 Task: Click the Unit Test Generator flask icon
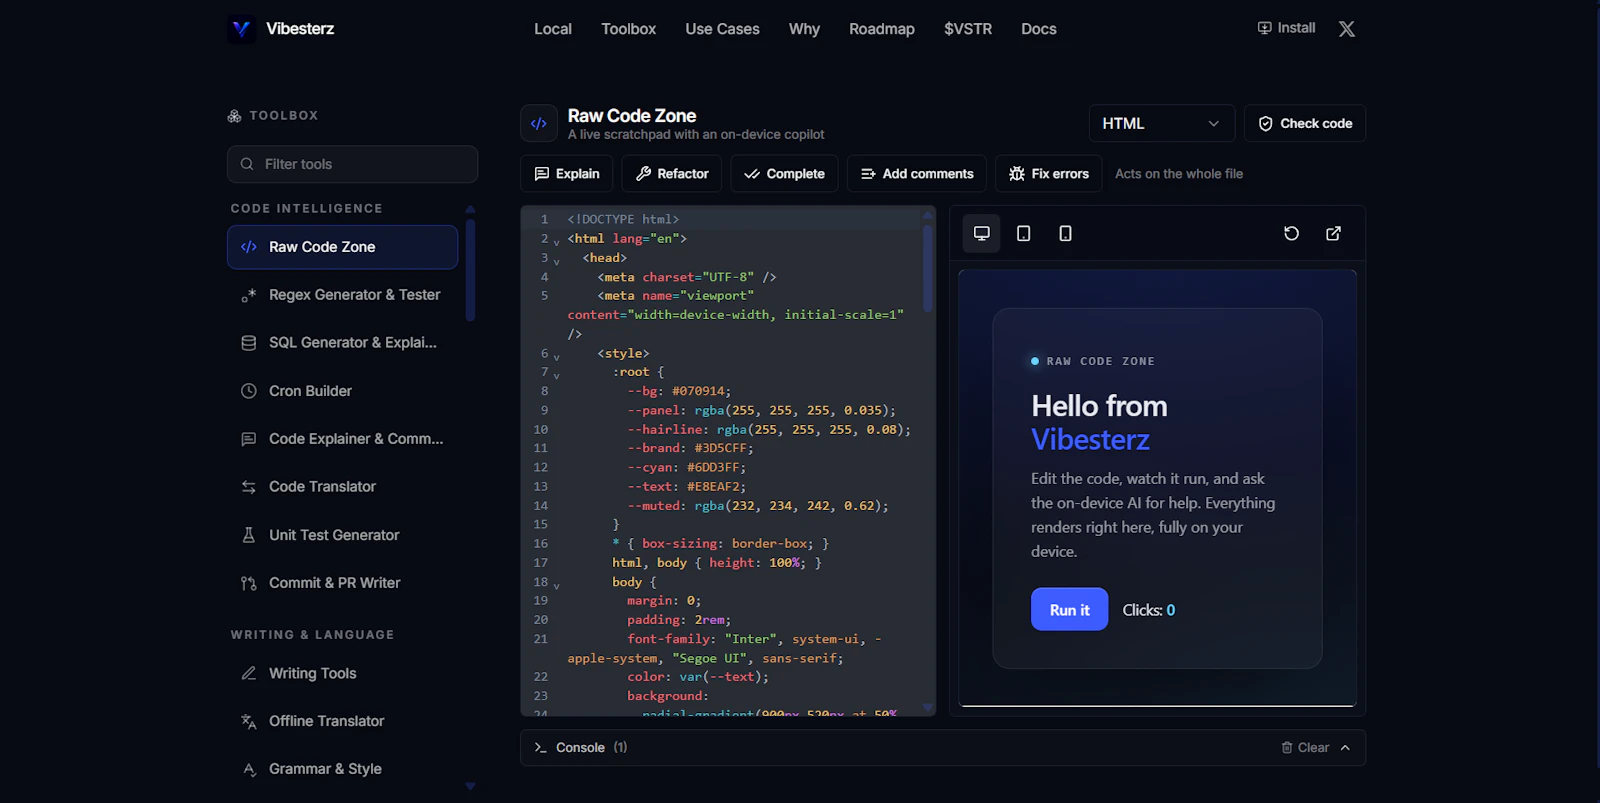coord(249,535)
